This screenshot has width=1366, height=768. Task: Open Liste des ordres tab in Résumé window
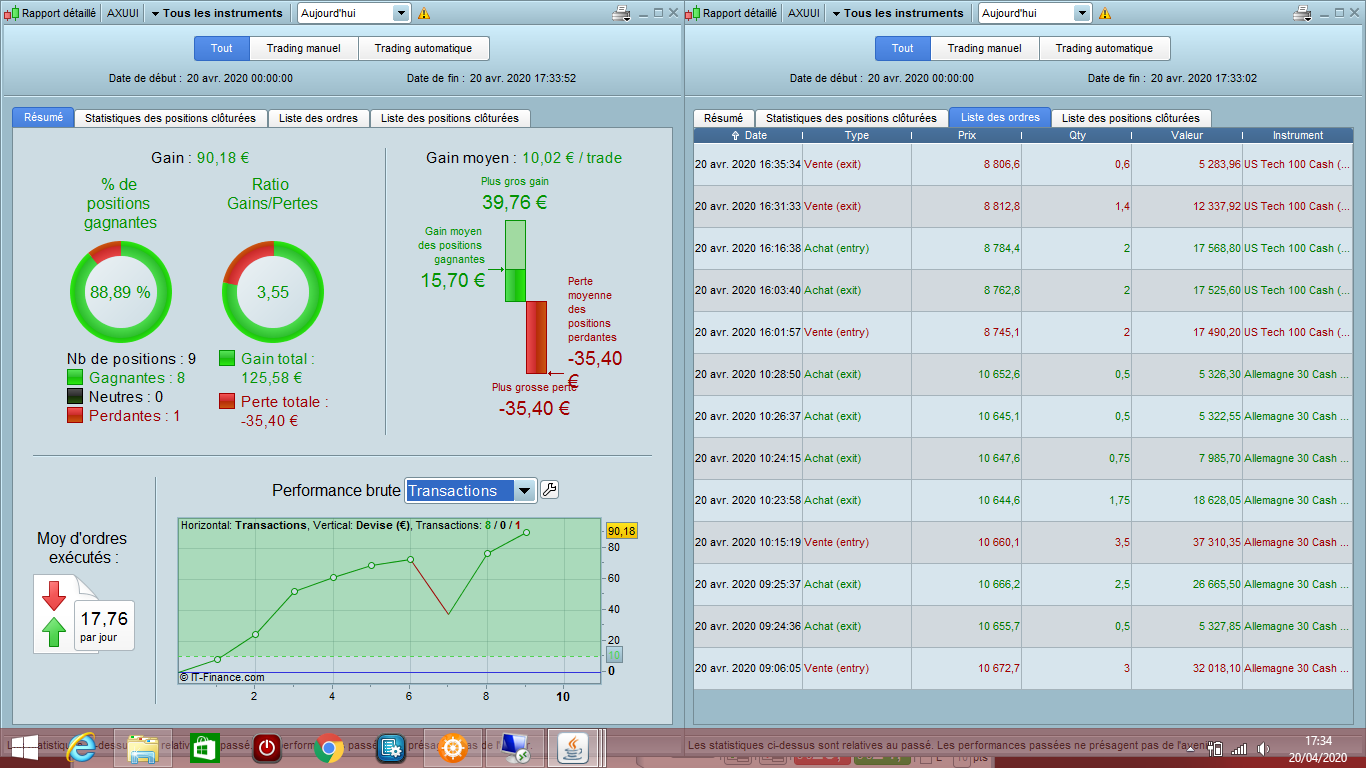tap(319, 118)
